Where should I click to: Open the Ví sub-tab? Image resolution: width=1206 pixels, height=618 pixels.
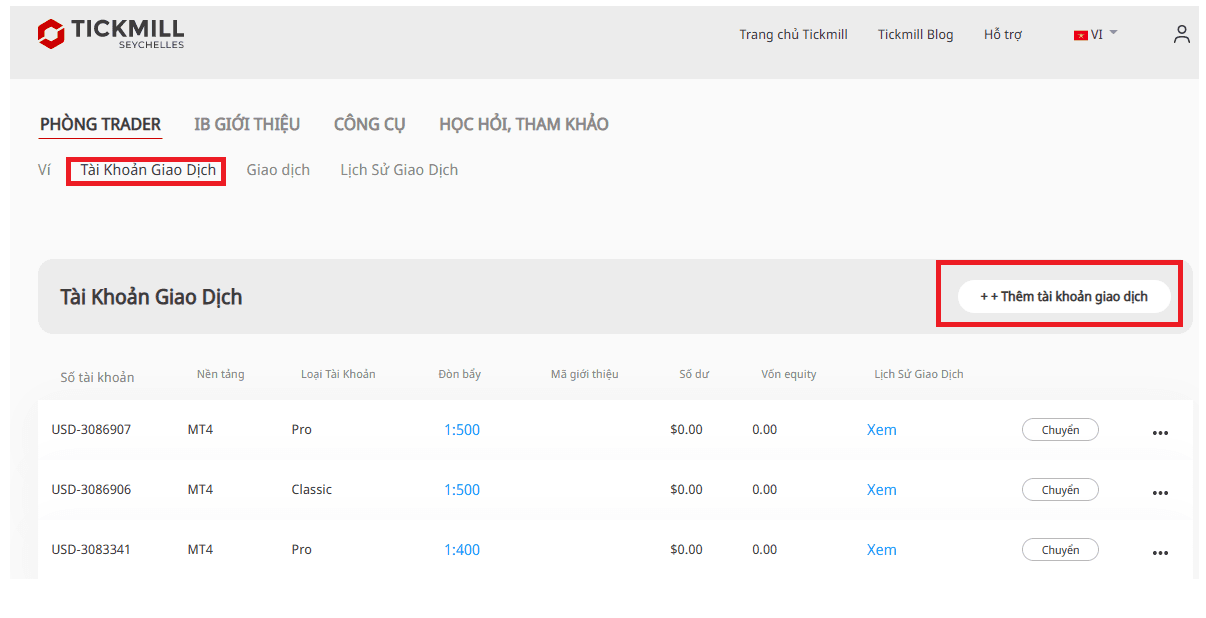(x=44, y=170)
